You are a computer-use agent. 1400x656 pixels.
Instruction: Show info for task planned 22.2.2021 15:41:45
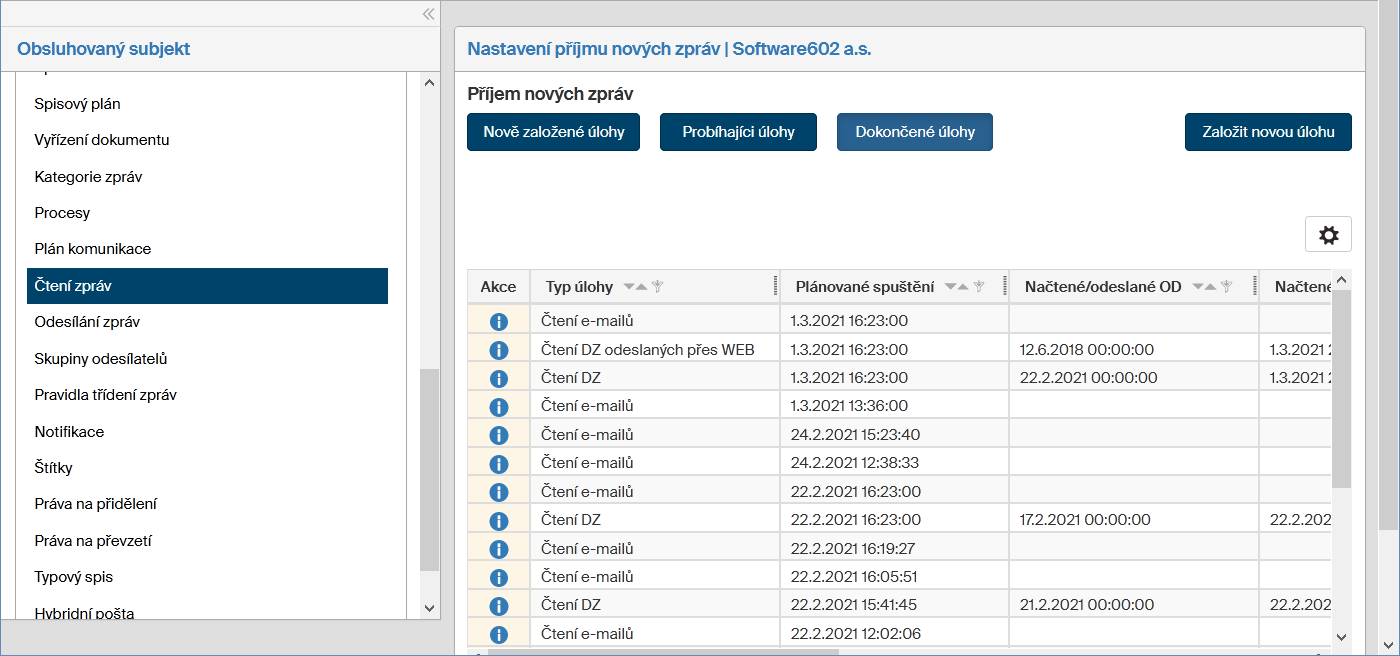498,606
